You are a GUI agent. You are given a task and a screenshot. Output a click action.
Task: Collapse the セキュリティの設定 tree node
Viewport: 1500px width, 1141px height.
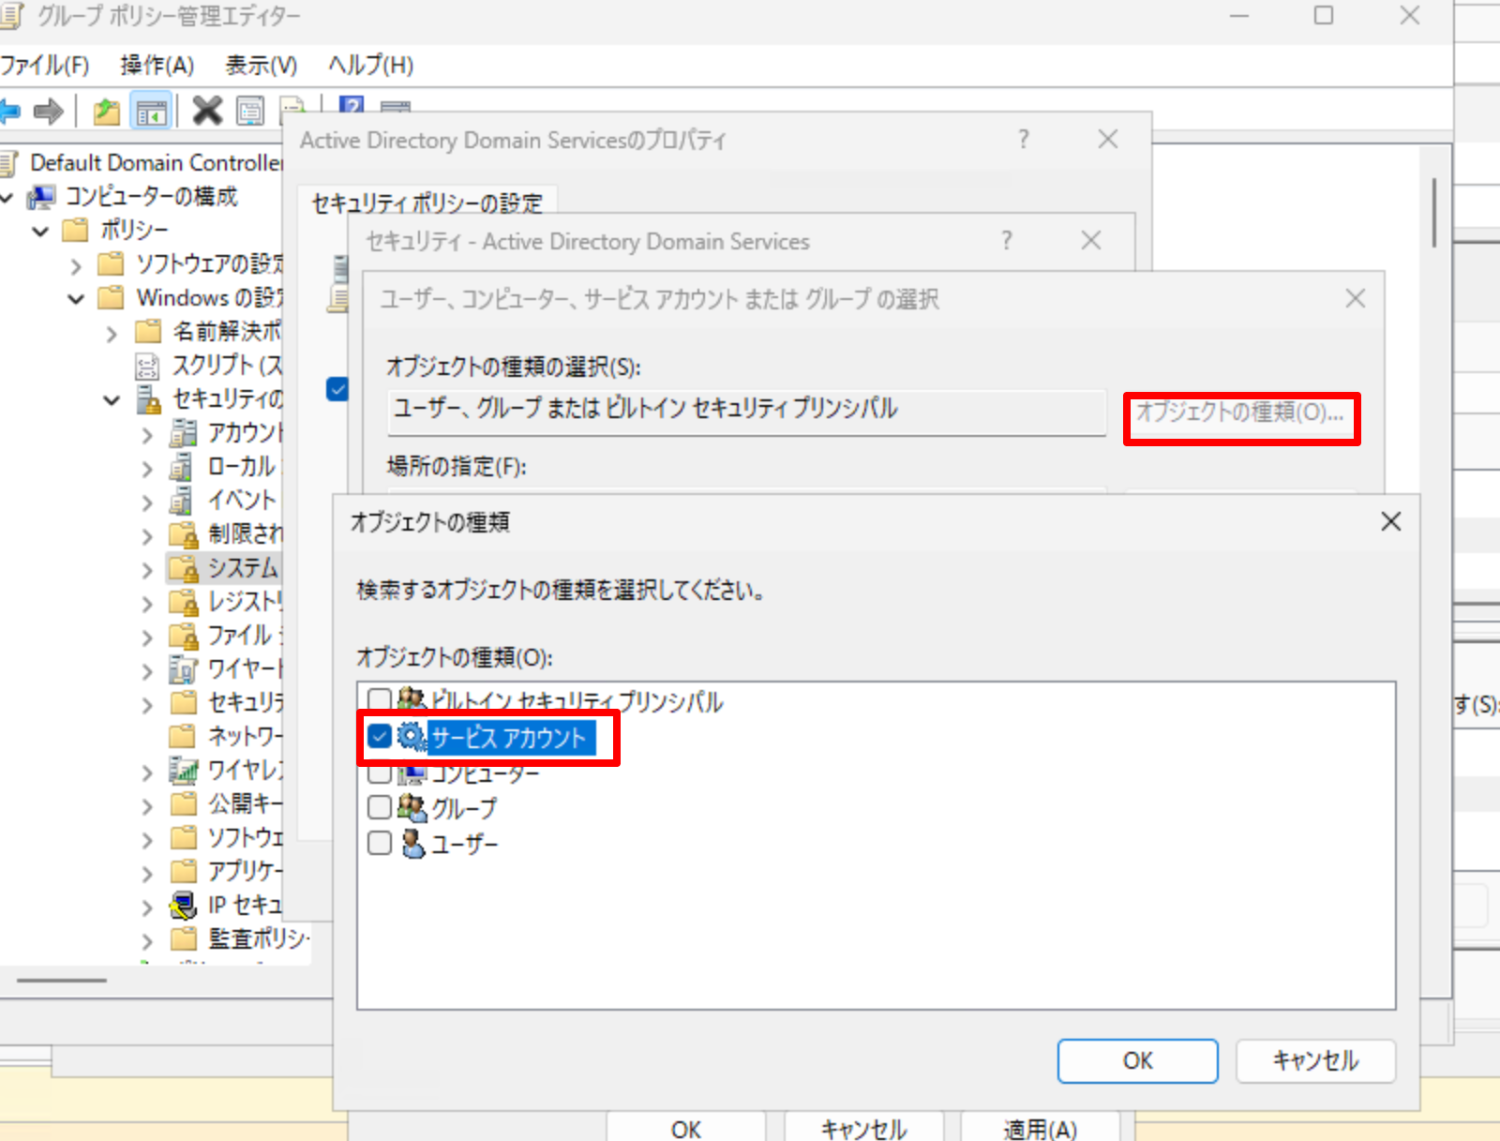[112, 400]
